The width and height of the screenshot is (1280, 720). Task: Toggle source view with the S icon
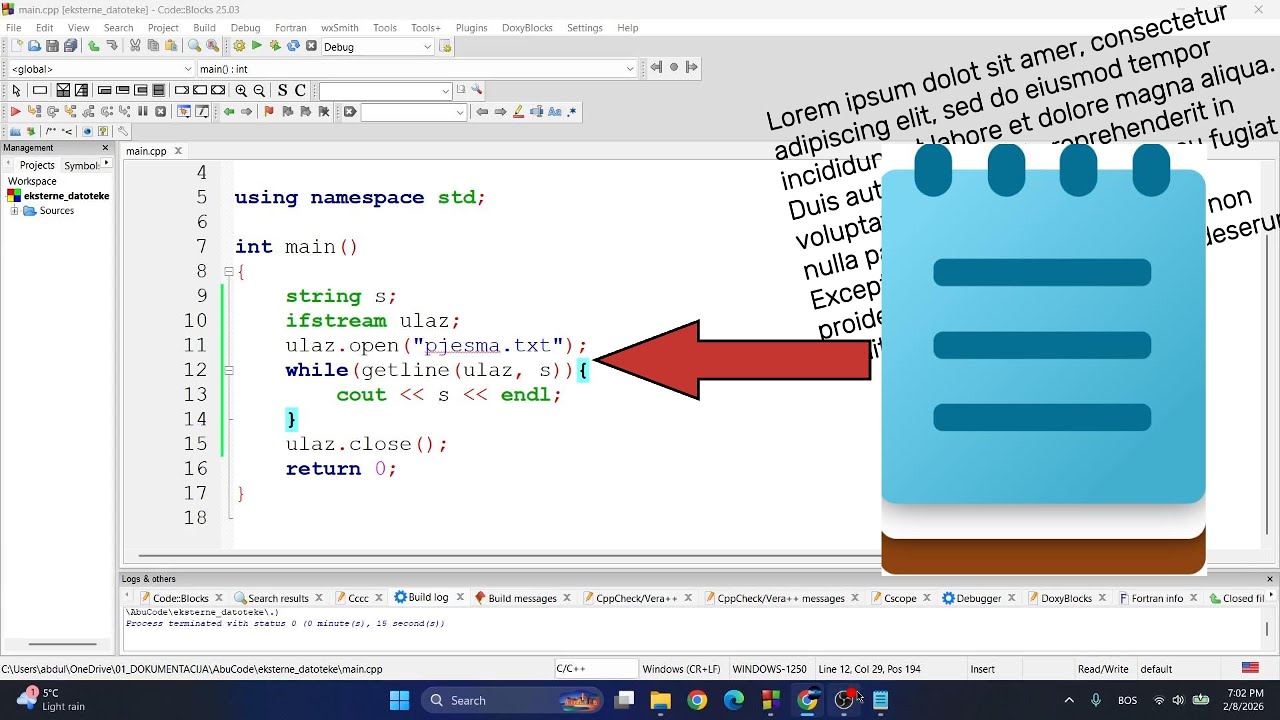[x=283, y=91]
